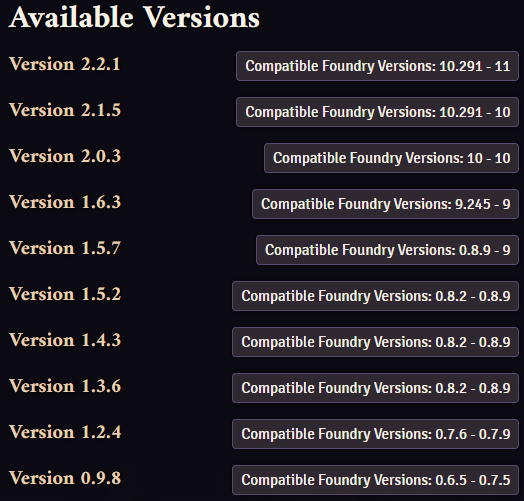Click the Available Versions title
The height and width of the screenshot is (501, 524).
tap(134, 17)
